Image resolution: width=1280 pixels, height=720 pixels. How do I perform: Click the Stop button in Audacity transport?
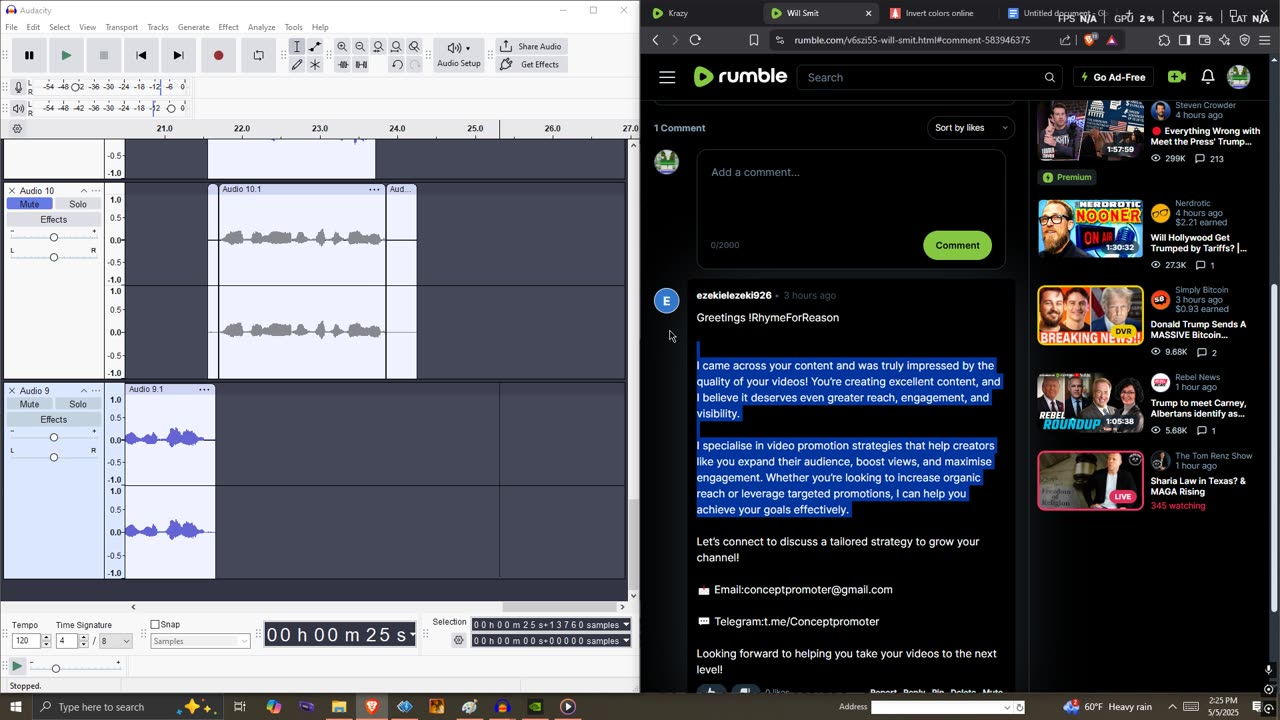pos(103,55)
